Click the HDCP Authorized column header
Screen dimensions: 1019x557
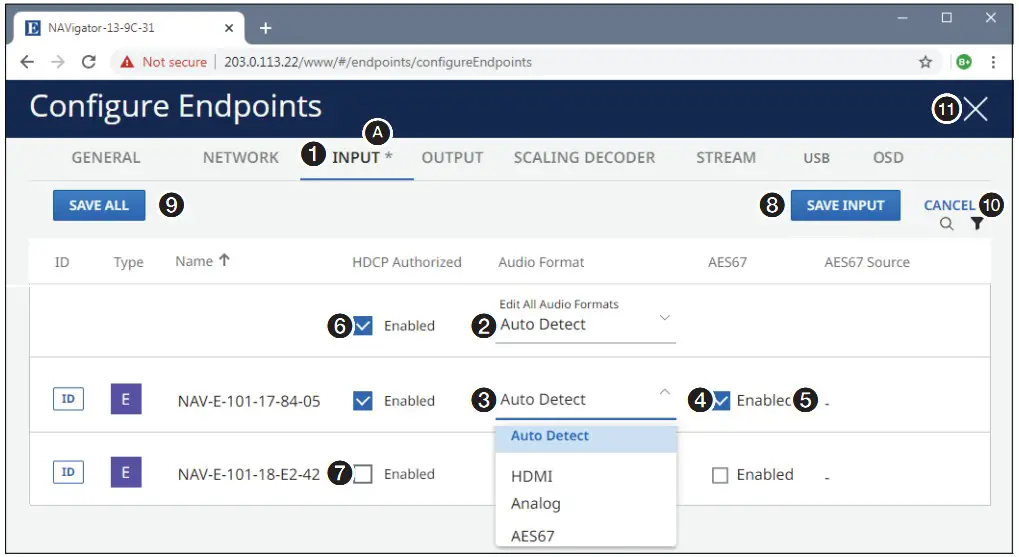[407, 262]
